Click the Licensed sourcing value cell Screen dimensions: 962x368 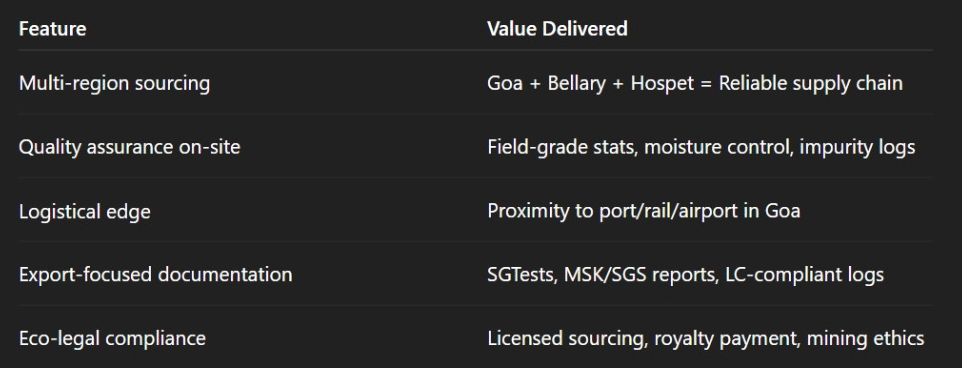(706, 339)
